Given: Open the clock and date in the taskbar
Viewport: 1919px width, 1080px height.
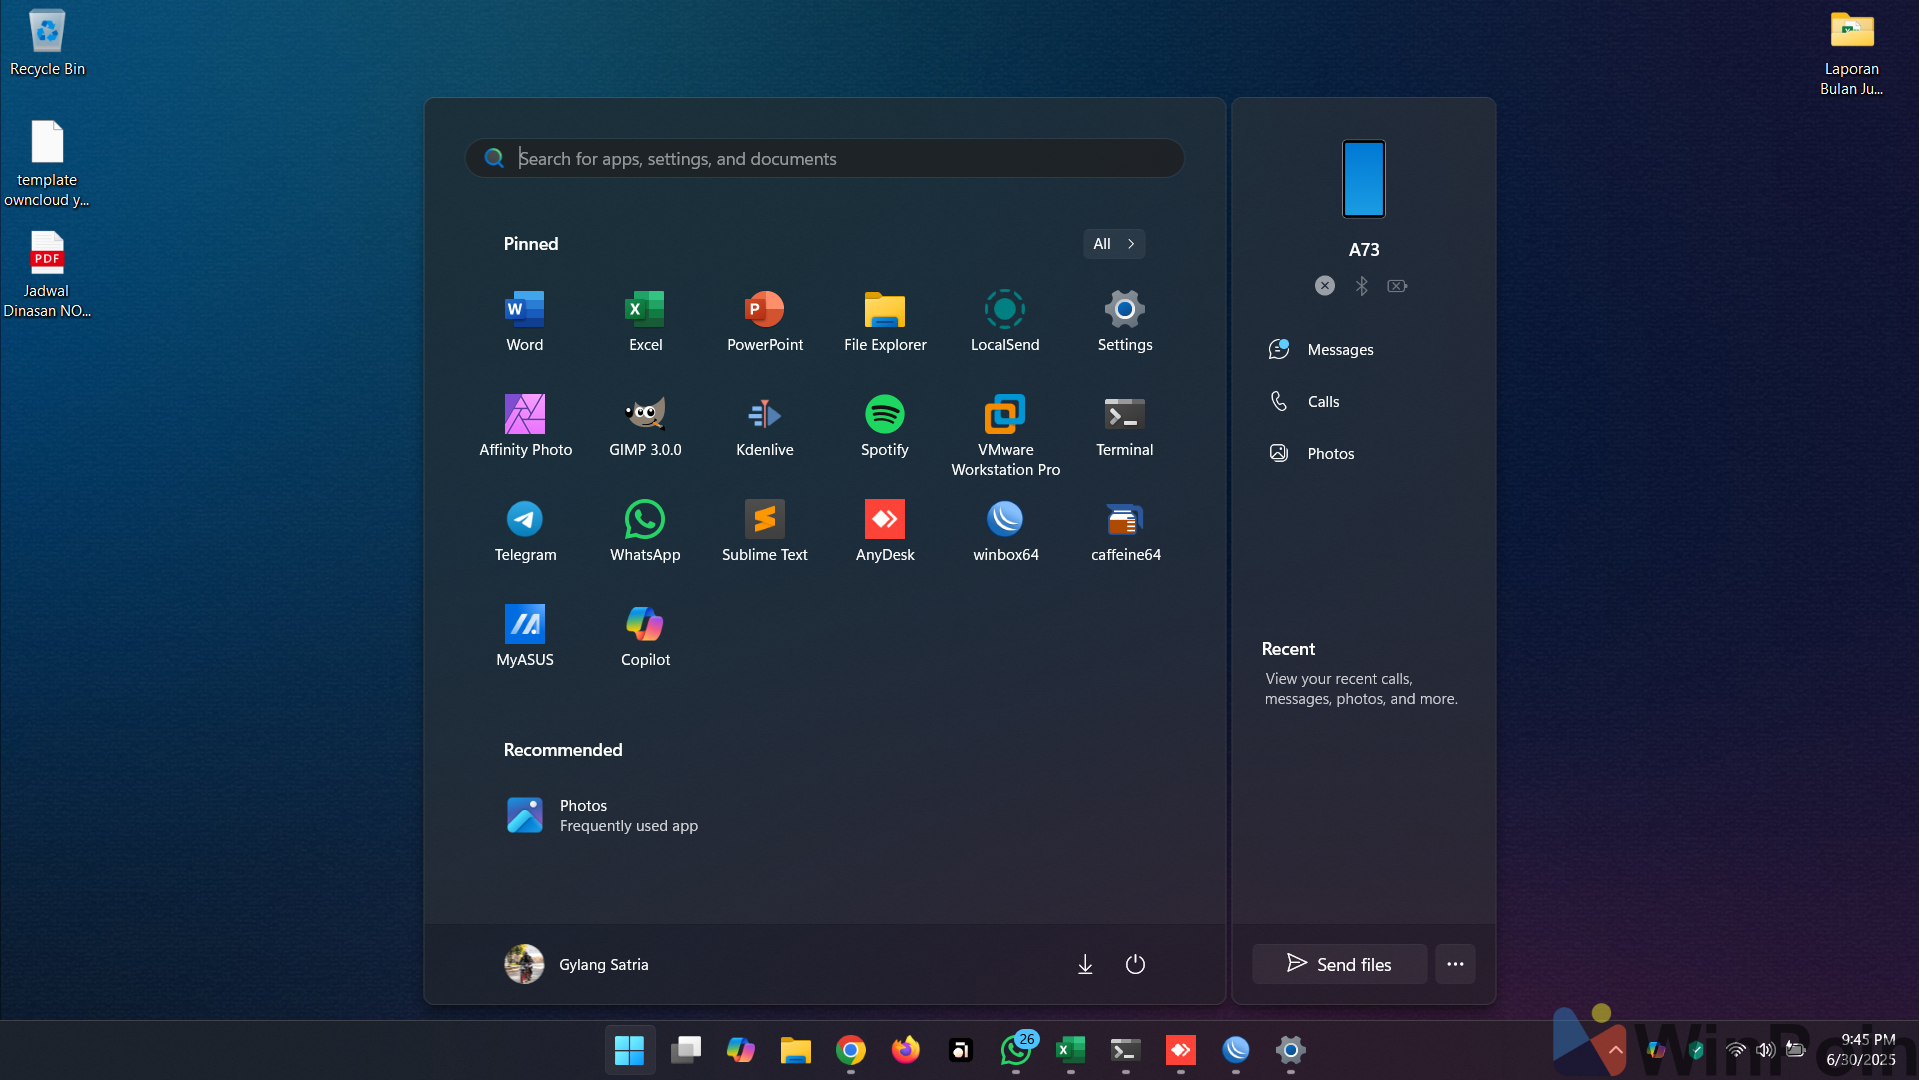Looking at the screenshot, I should pyautogui.click(x=1861, y=1050).
